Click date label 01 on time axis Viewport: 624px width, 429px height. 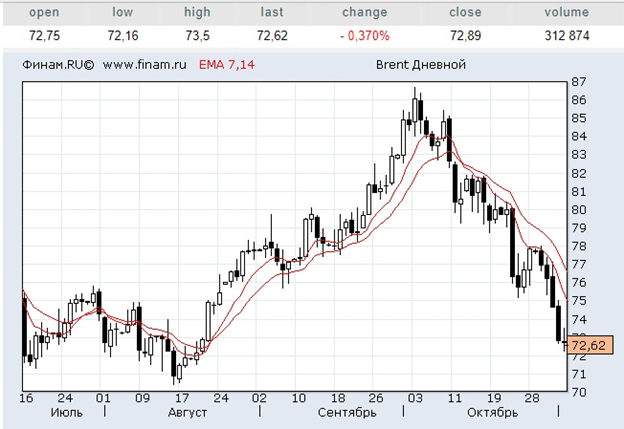103,398
